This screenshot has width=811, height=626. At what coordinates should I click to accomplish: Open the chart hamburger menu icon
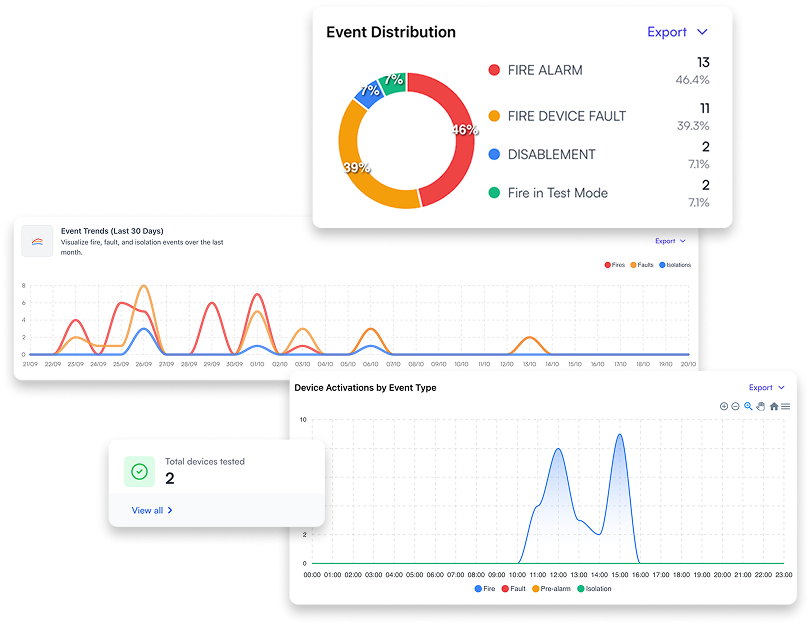pos(786,406)
